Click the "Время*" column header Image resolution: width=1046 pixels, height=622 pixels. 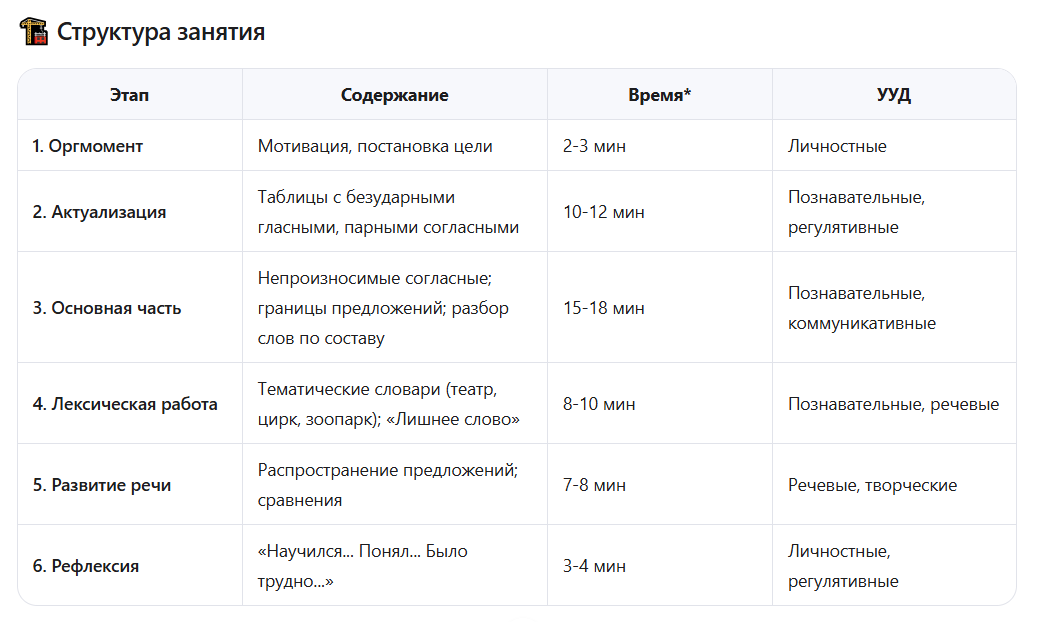tap(659, 95)
